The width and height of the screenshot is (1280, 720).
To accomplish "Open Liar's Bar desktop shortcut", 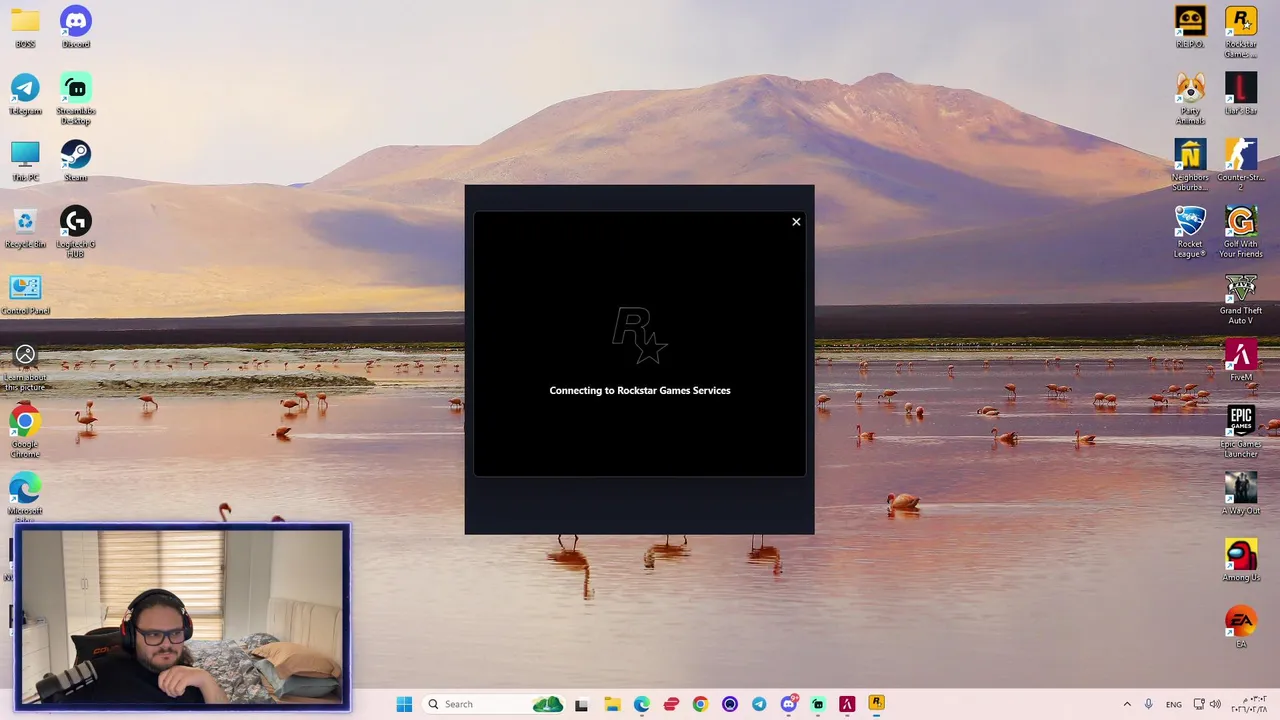I will [1241, 93].
